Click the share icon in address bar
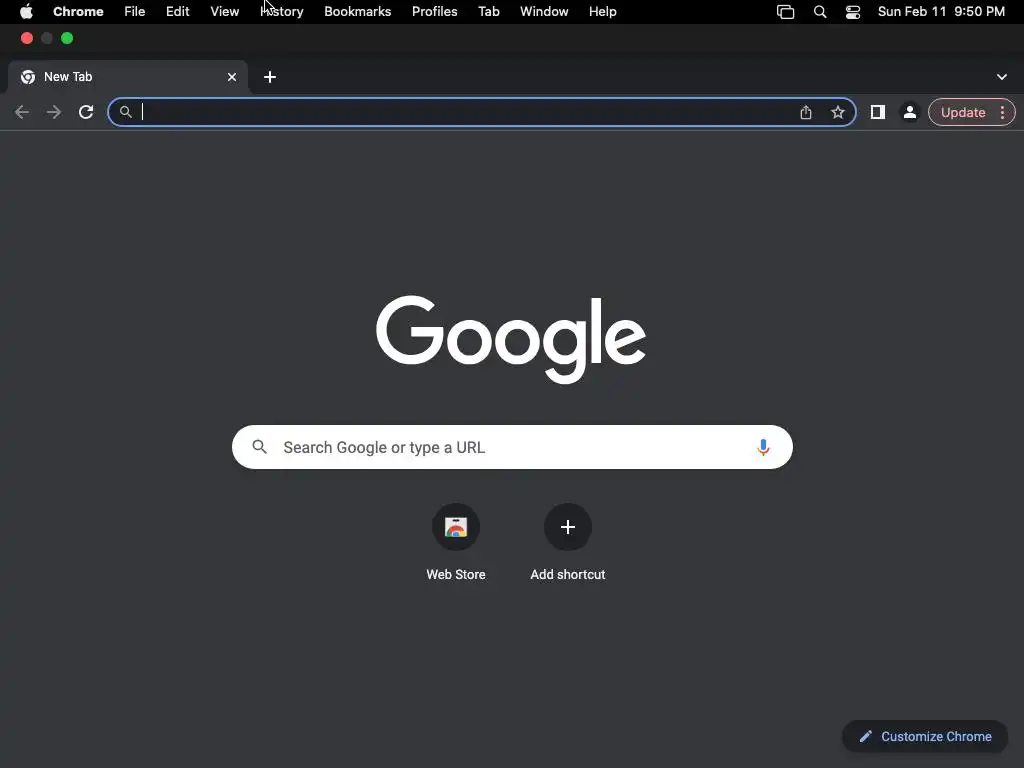The width and height of the screenshot is (1024, 768). point(806,112)
